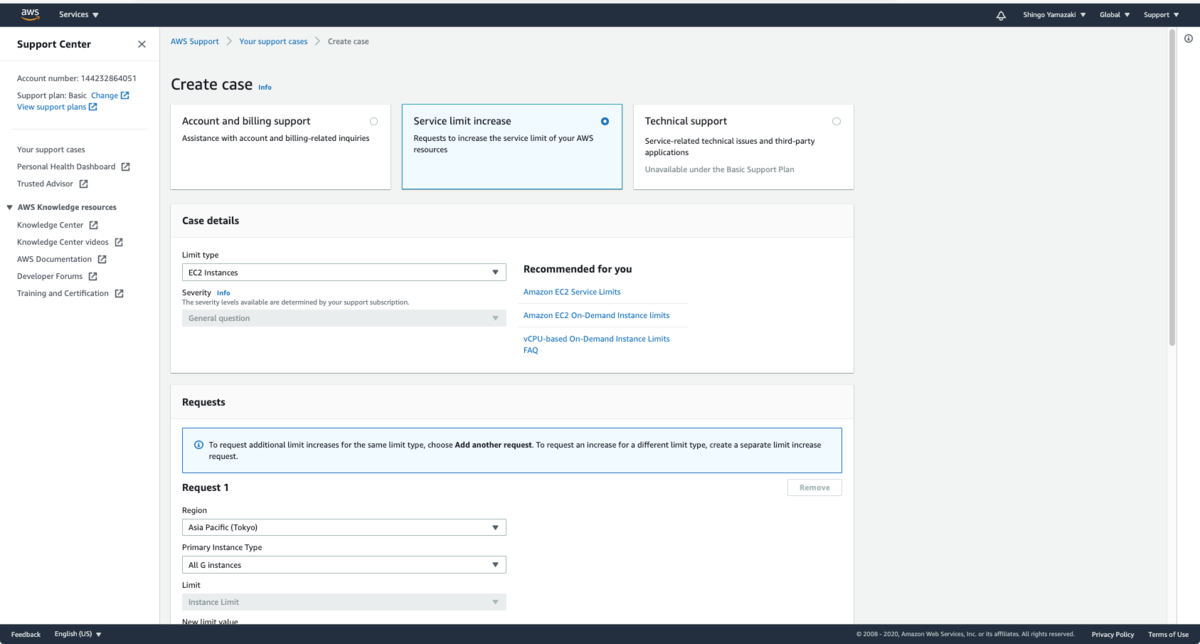Open Severity General question dropdown
The height and width of the screenshot is (644, 1200).
344,318
